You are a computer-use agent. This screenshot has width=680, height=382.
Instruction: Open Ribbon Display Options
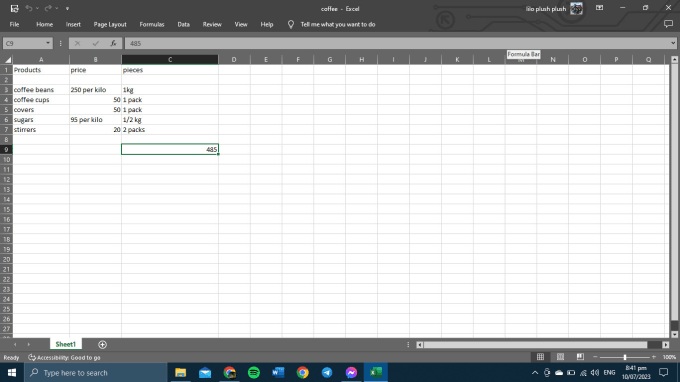[599, 8]
